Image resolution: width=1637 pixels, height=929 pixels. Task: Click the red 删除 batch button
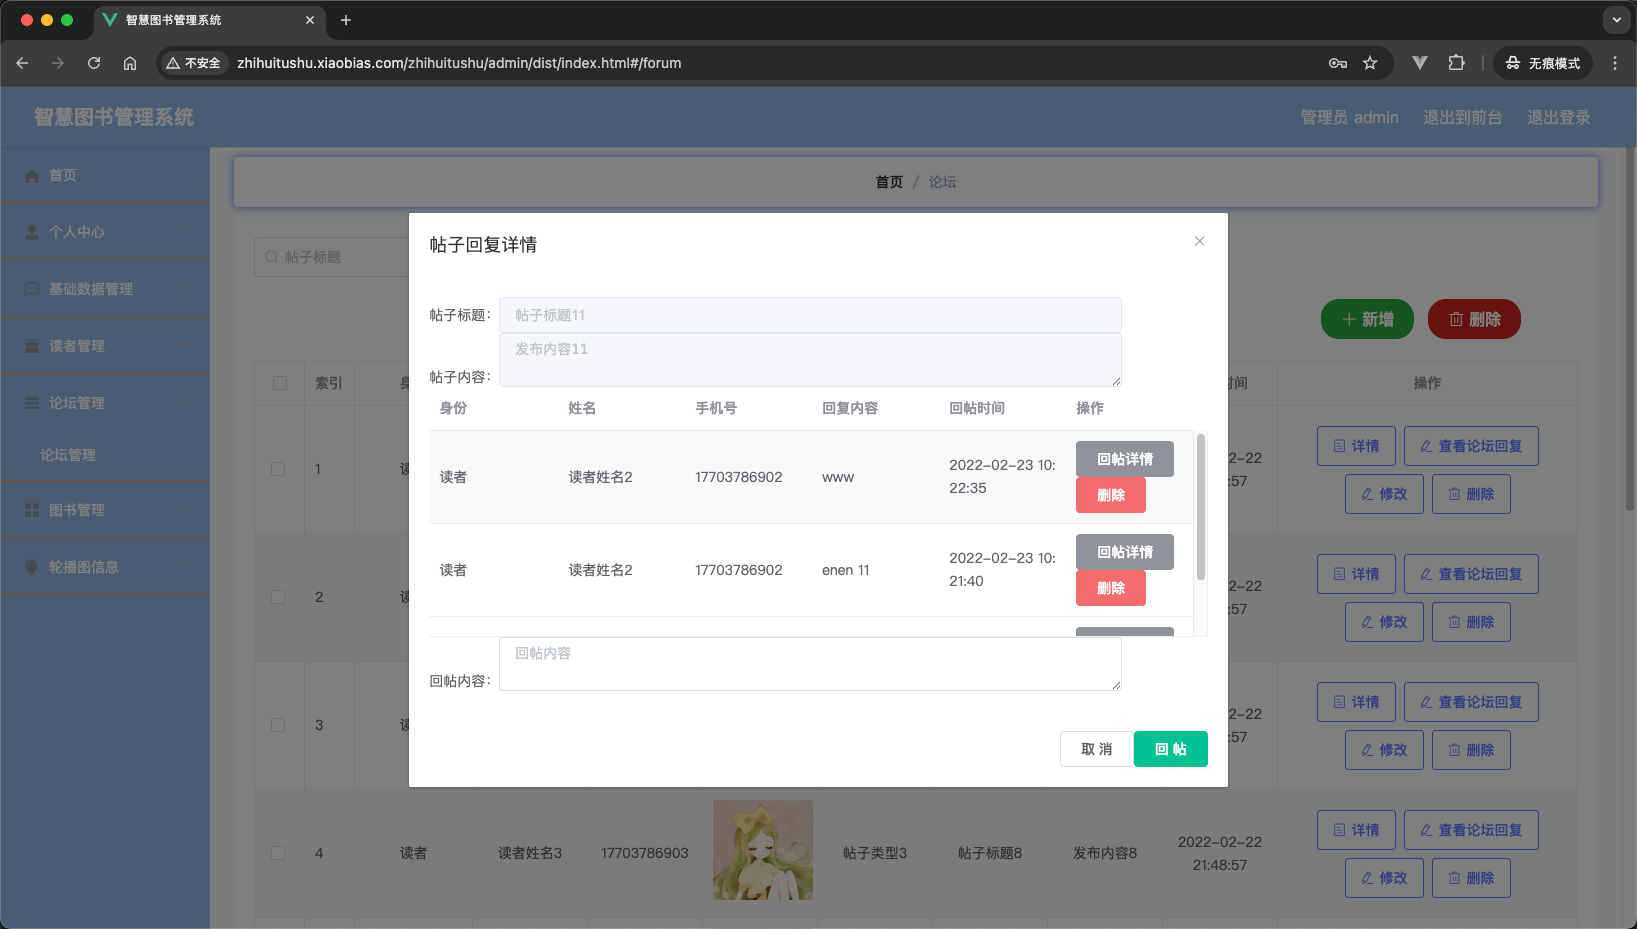pos(1474,319)
